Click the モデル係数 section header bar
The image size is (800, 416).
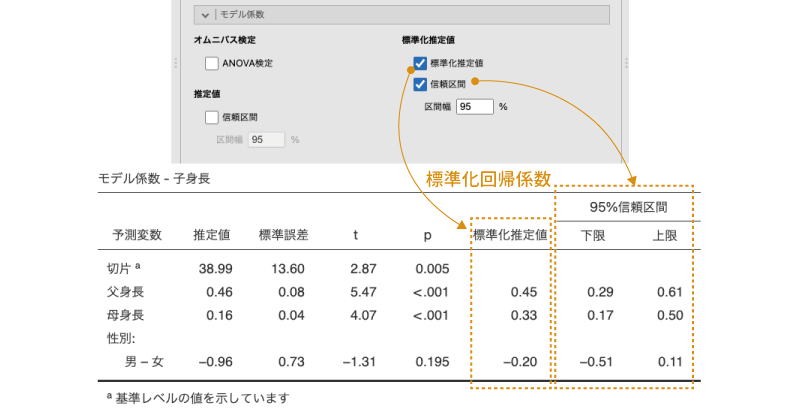pyautogui.click(x=400, y=15)
